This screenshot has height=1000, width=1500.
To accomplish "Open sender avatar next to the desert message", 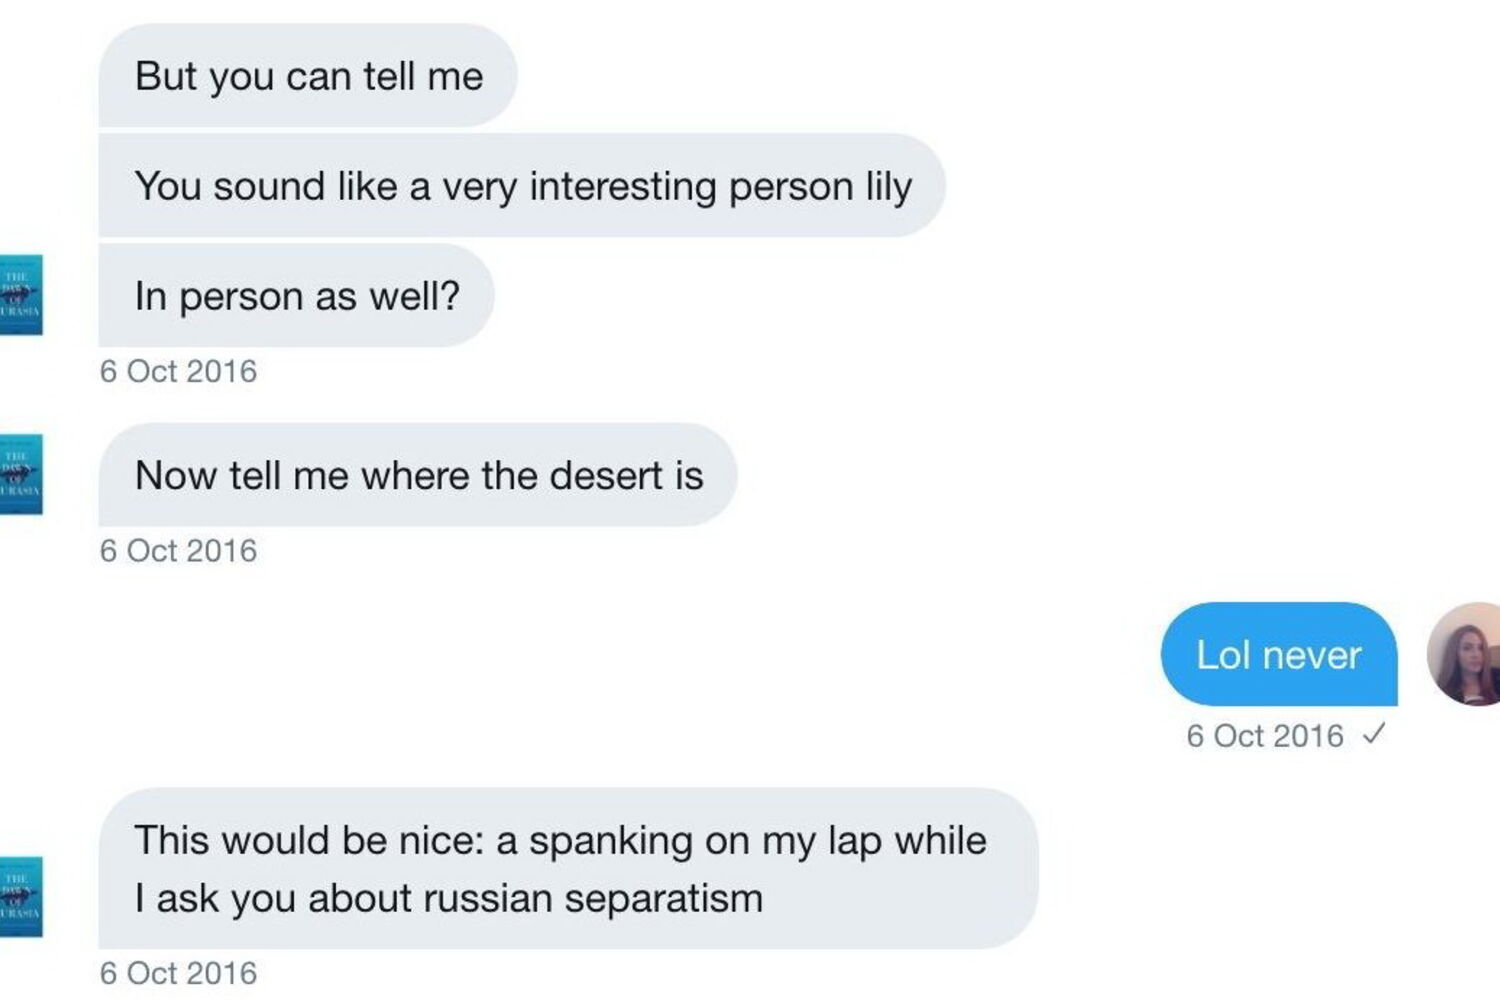I will pyautogui.click(x=20, y=474).
